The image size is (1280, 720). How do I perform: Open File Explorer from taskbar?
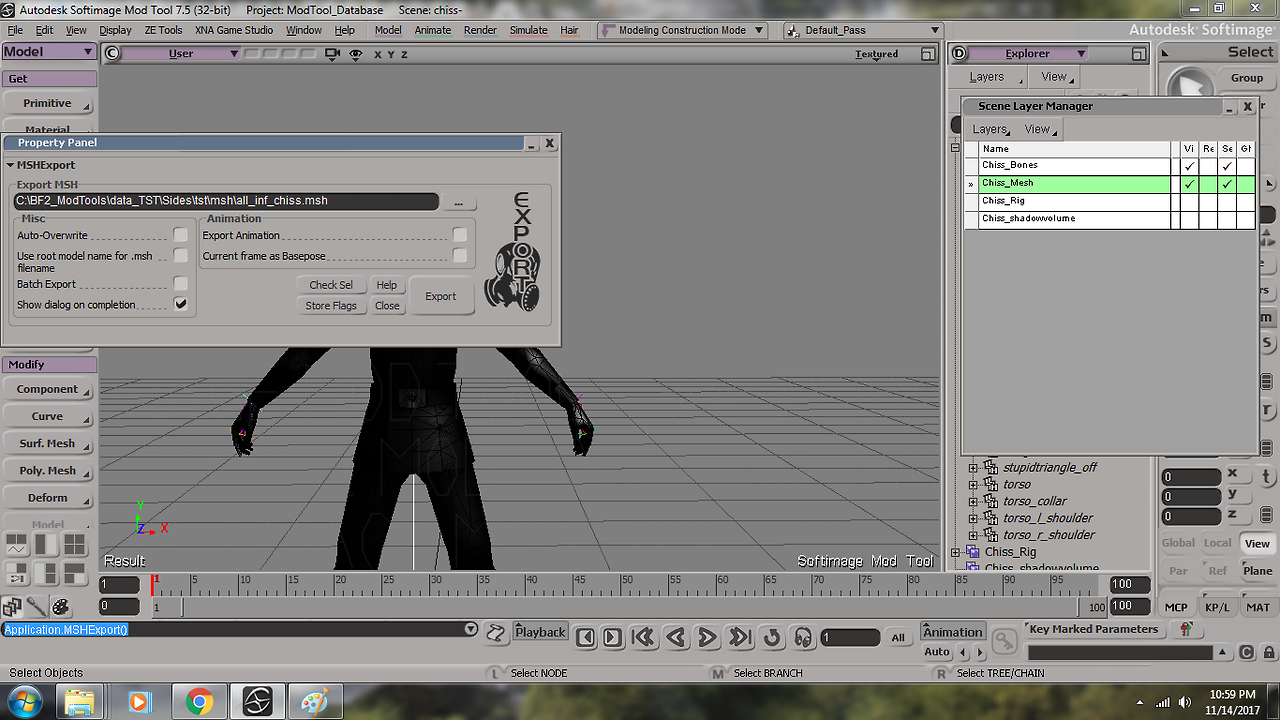coord(80,701)
